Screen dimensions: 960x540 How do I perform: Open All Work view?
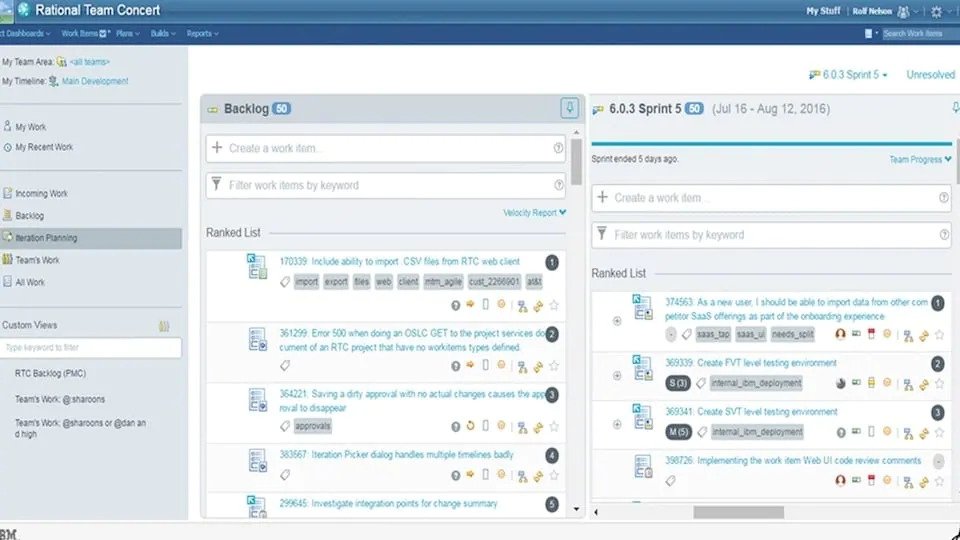click(29, 282)
